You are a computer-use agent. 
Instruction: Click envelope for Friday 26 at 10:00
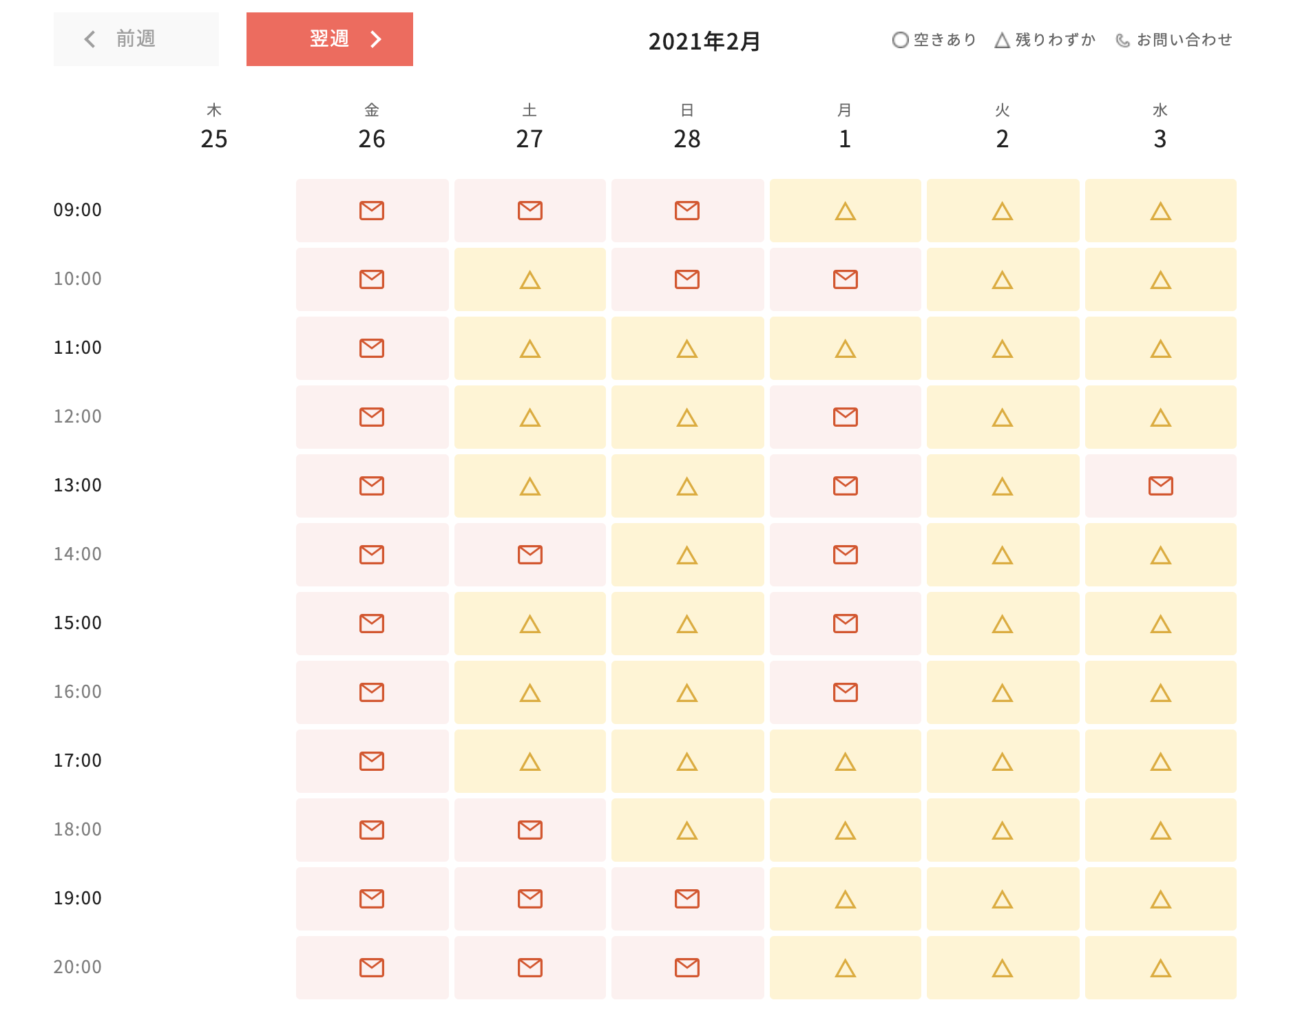pyautogui.click(x=372, y=280)
